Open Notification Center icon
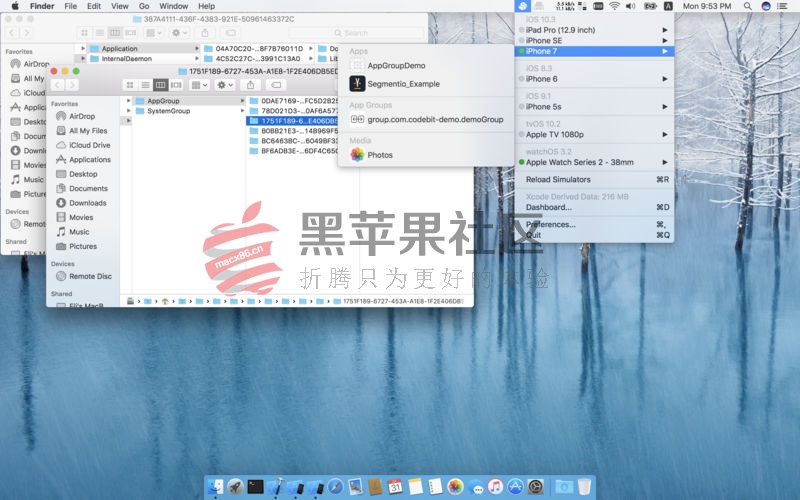Screen dimensions: 800x500 (x=782, y=6)
